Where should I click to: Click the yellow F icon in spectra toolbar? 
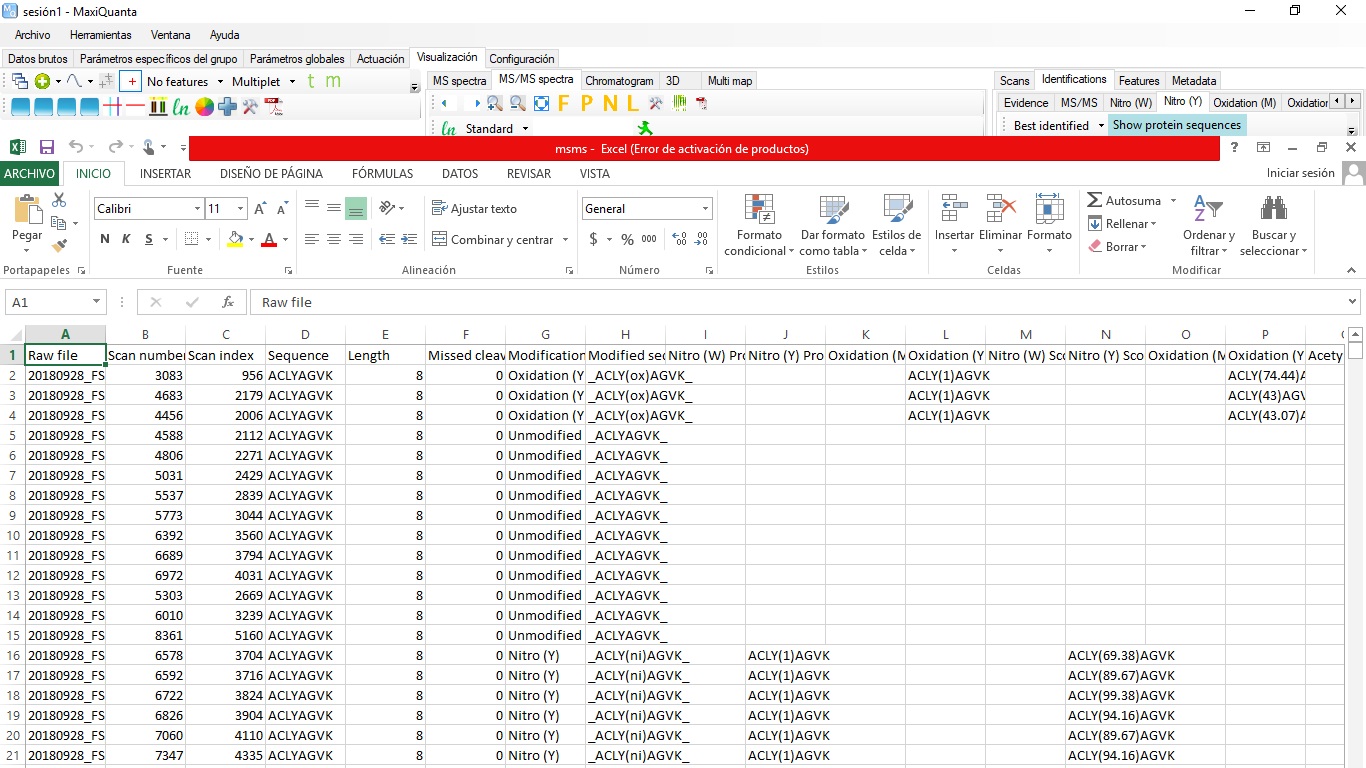click(563, 103)
